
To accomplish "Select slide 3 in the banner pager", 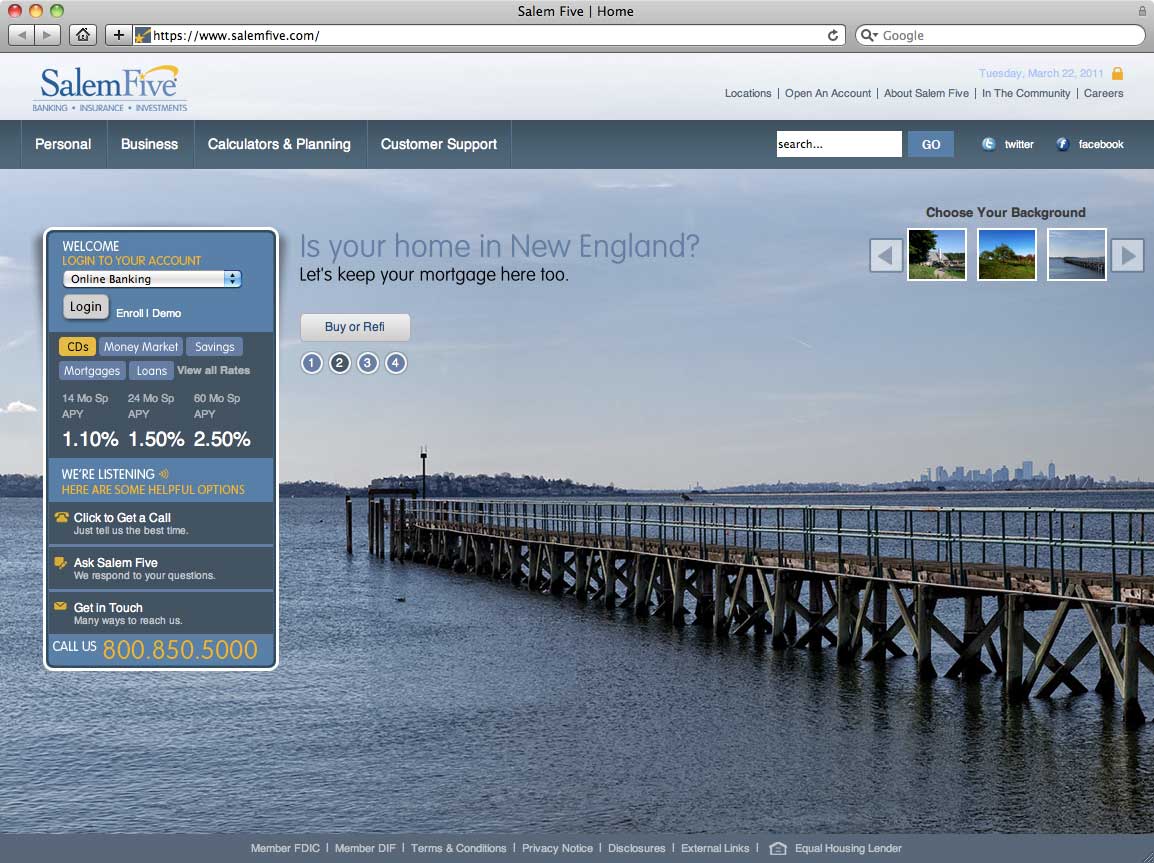I will tap(367, 363).
